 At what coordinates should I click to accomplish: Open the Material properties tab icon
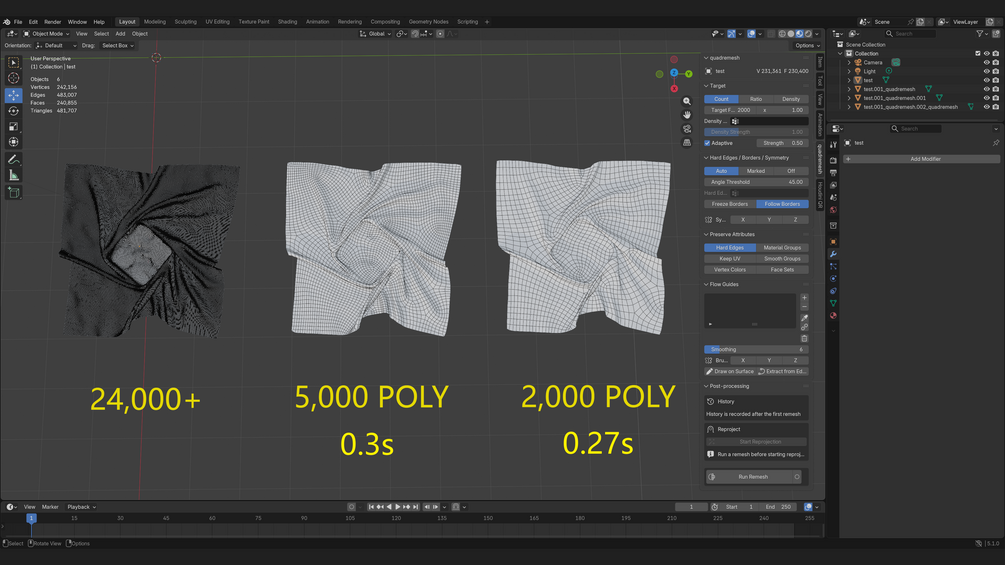[833, 315]
